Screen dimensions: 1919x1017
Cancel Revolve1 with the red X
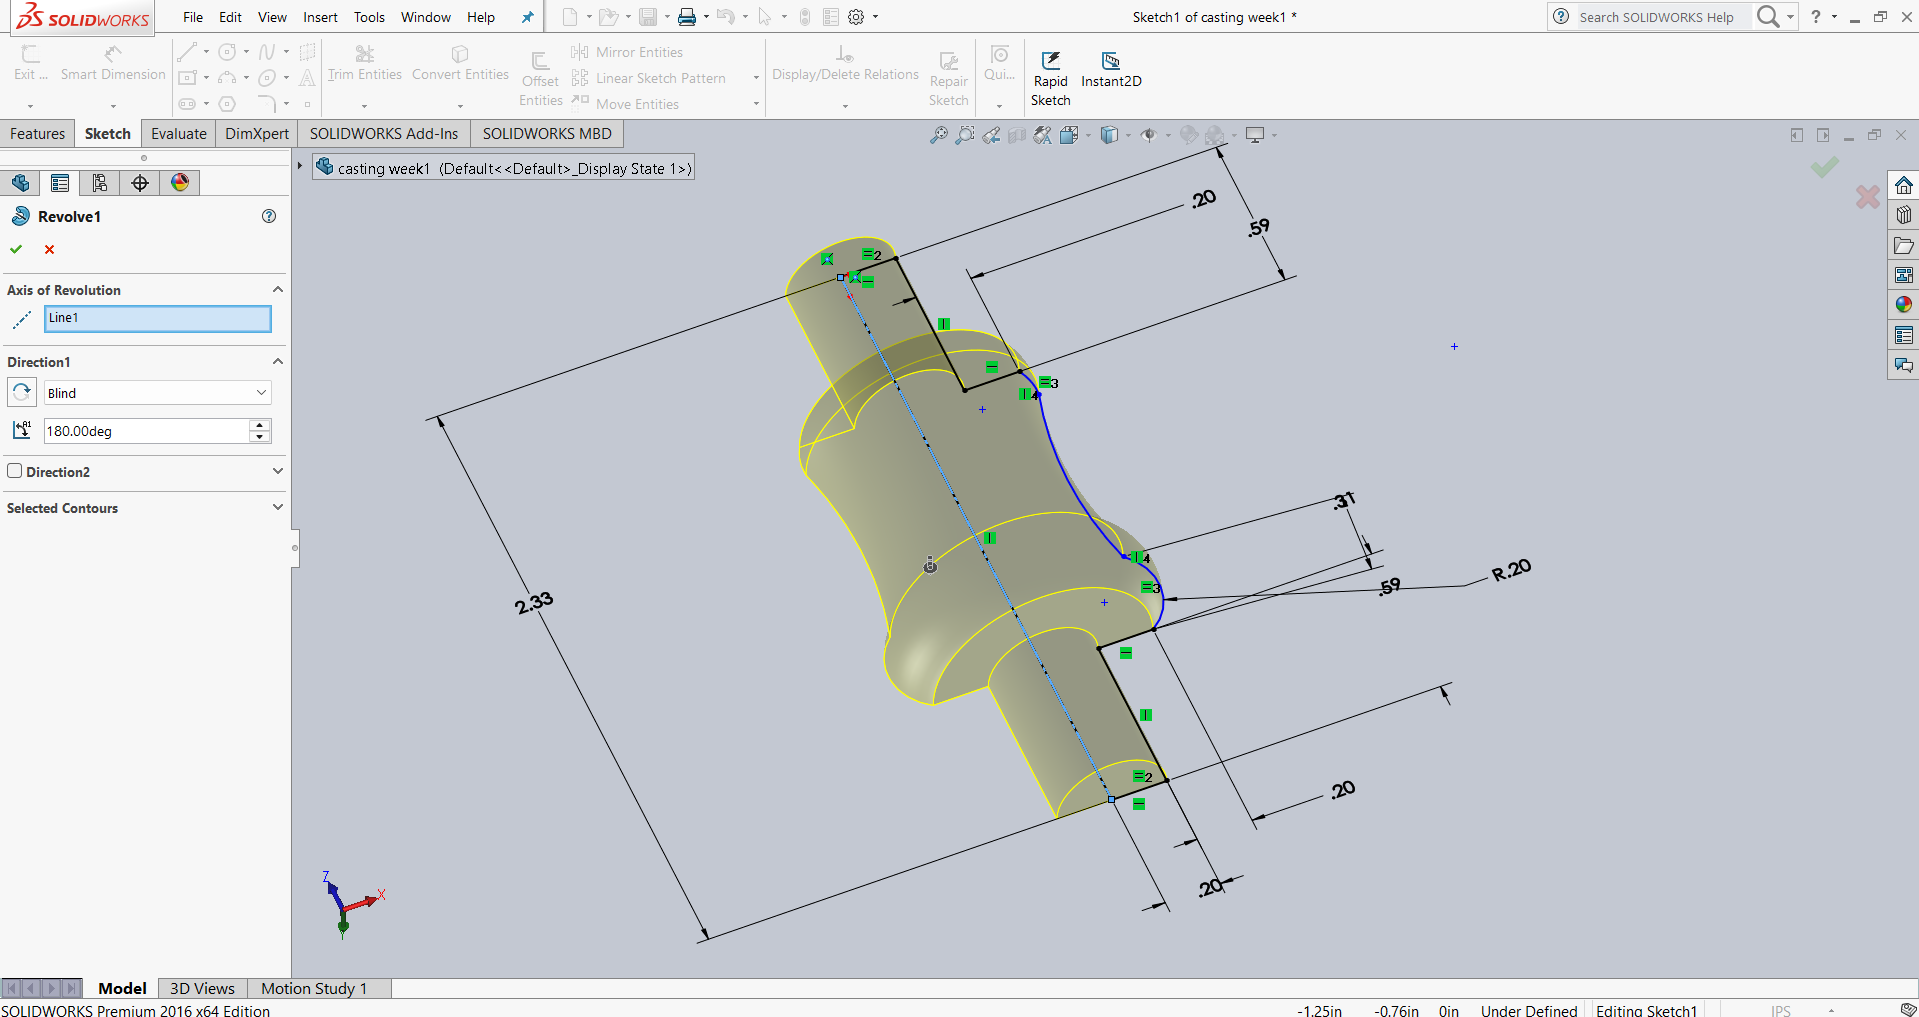pyautogui.click(x=49, y=250)
